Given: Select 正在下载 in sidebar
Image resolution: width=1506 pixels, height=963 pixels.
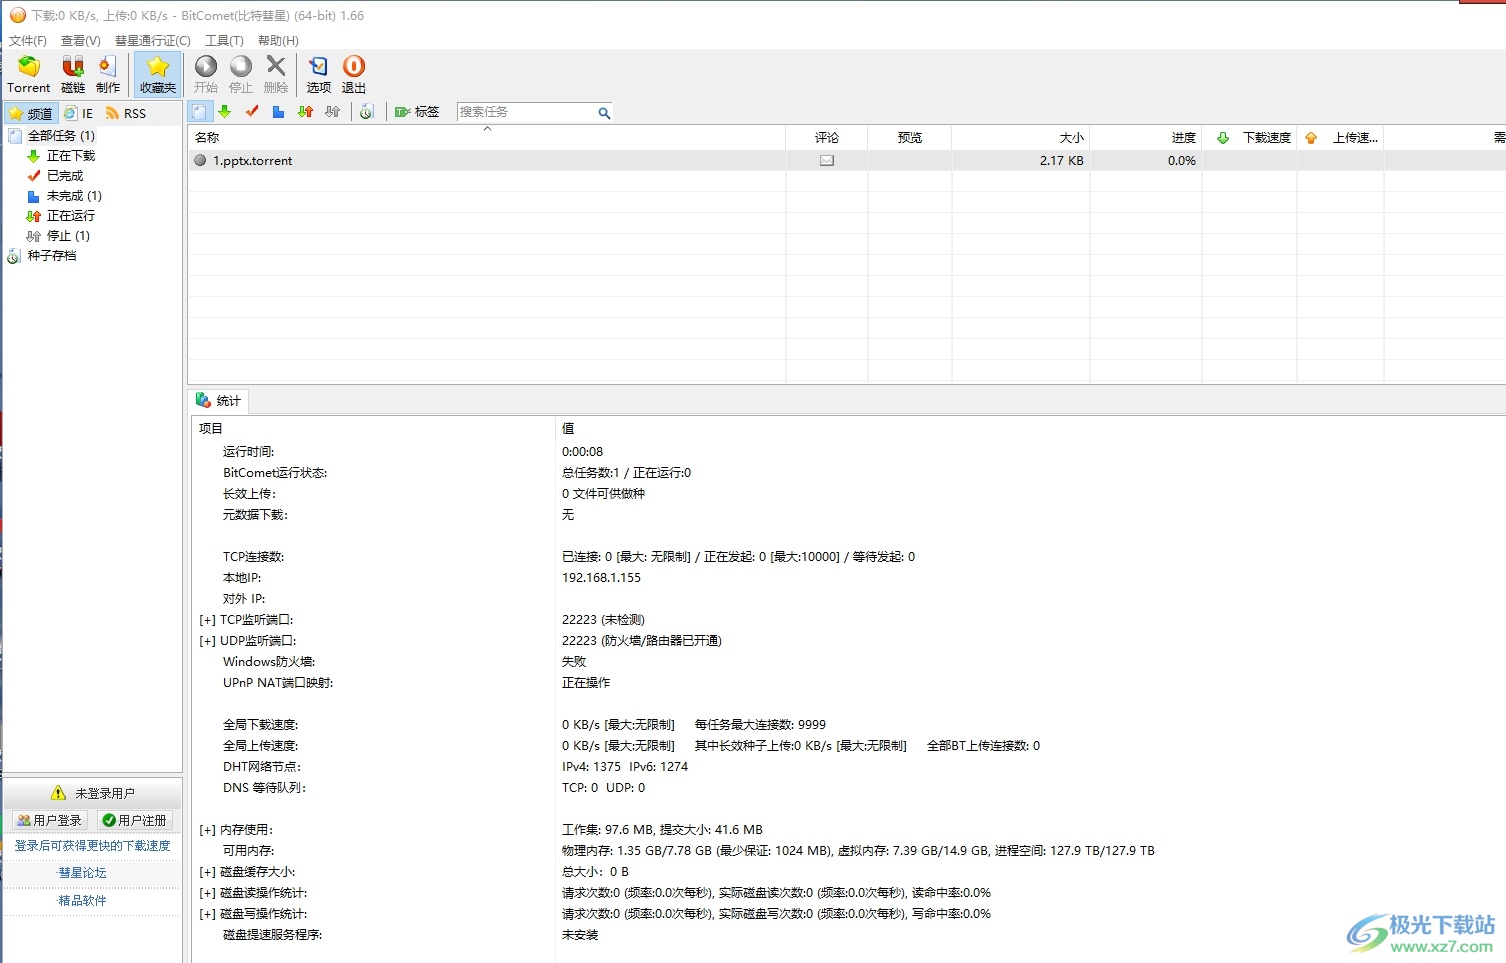Looking at the screenshot, I should coord(70,155).
